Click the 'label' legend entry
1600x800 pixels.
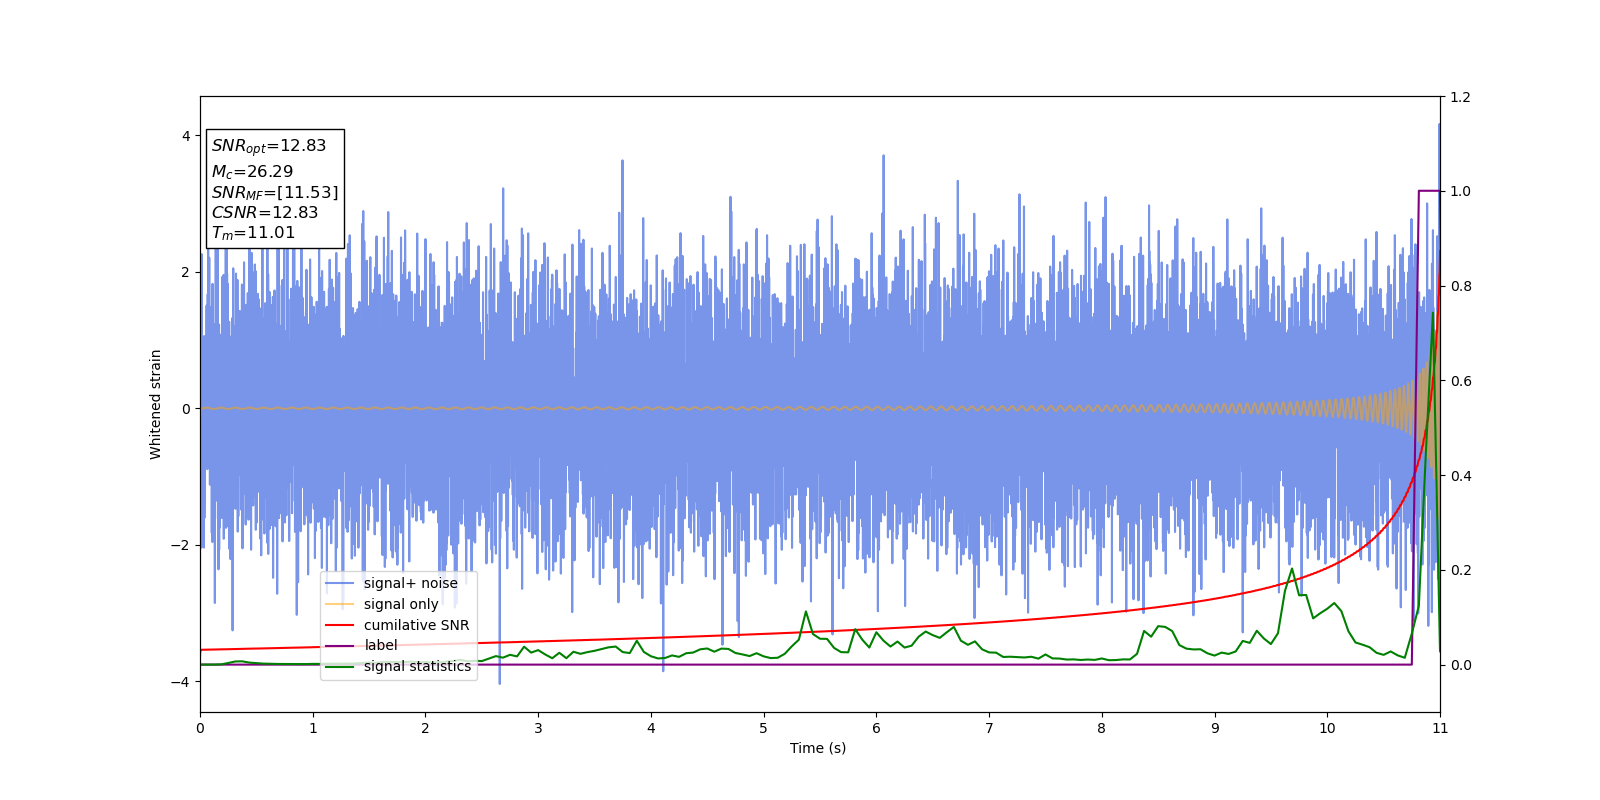point(380,645)
